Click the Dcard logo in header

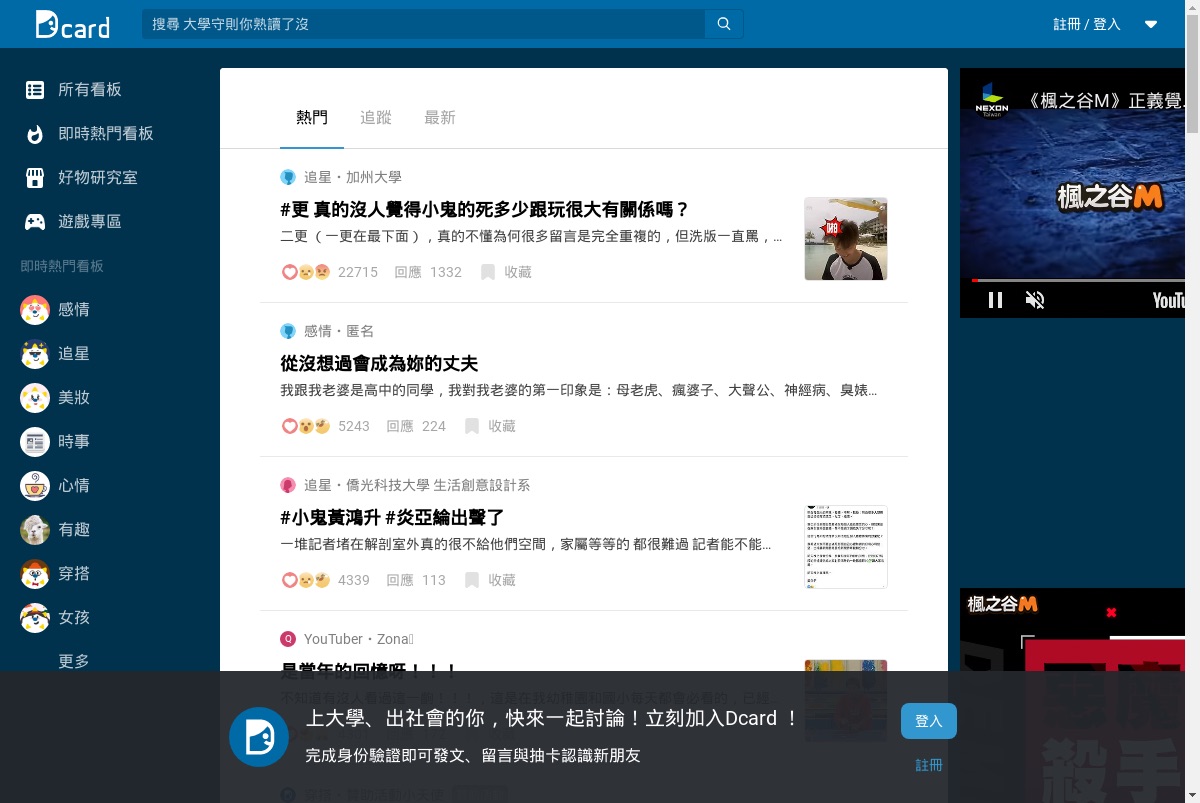click(73, 24)
